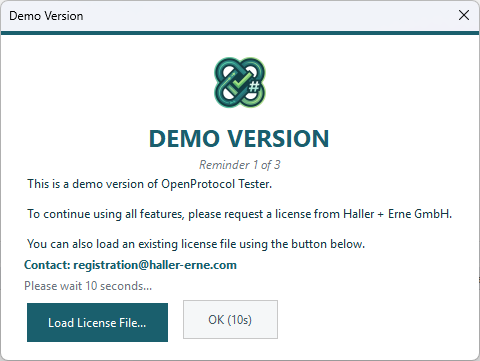Confirm with the OK (10s) button

230,319
